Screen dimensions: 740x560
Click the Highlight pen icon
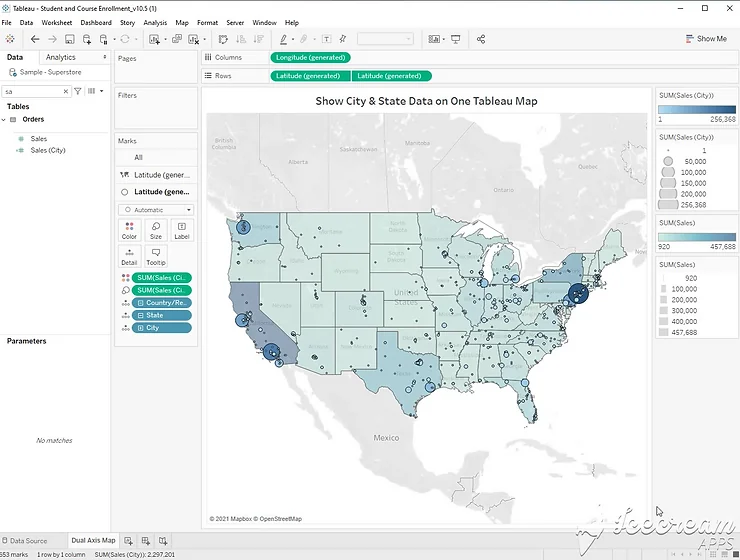click(284, 39)
